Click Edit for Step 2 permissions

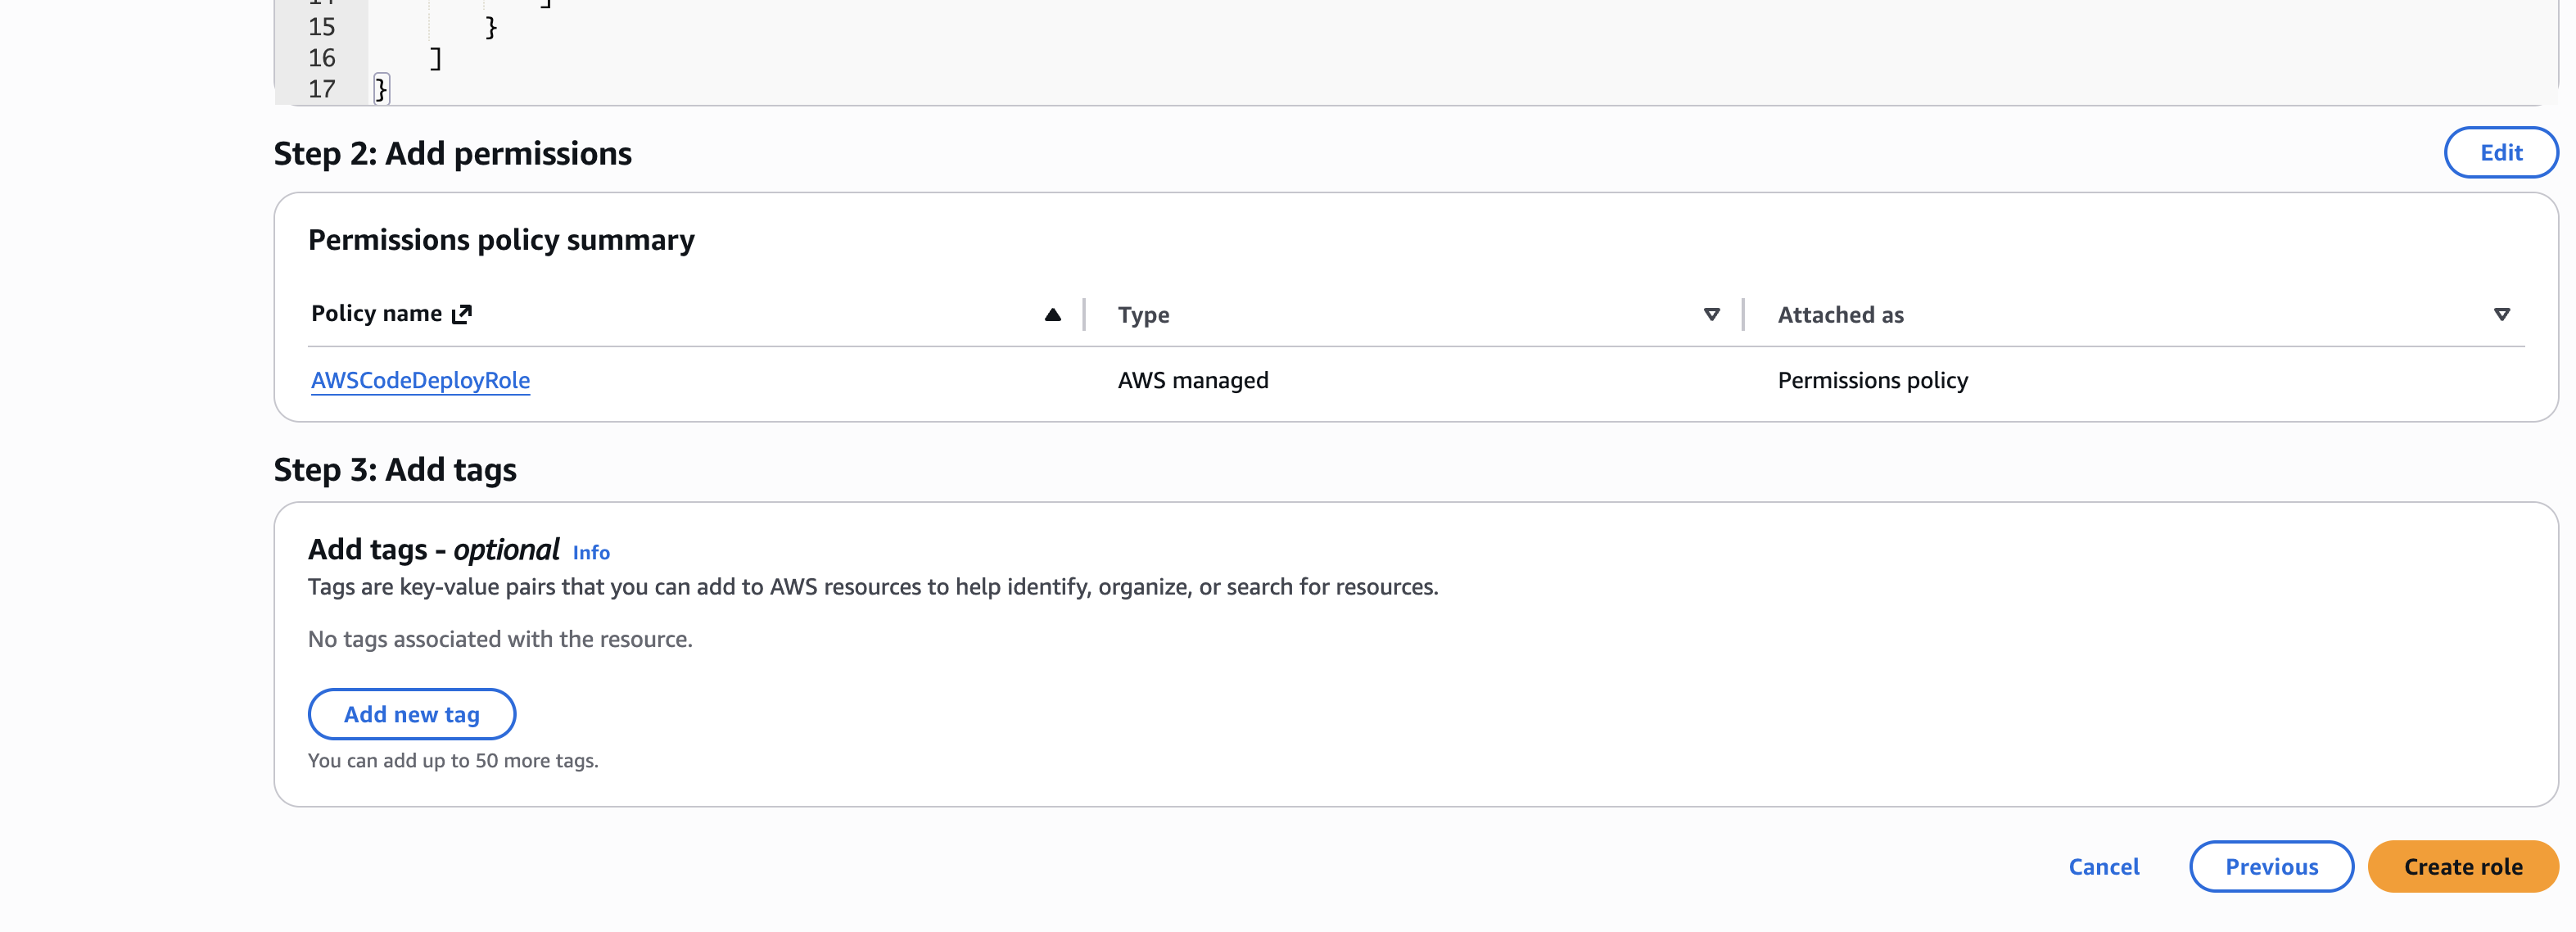click(2500, 153)
